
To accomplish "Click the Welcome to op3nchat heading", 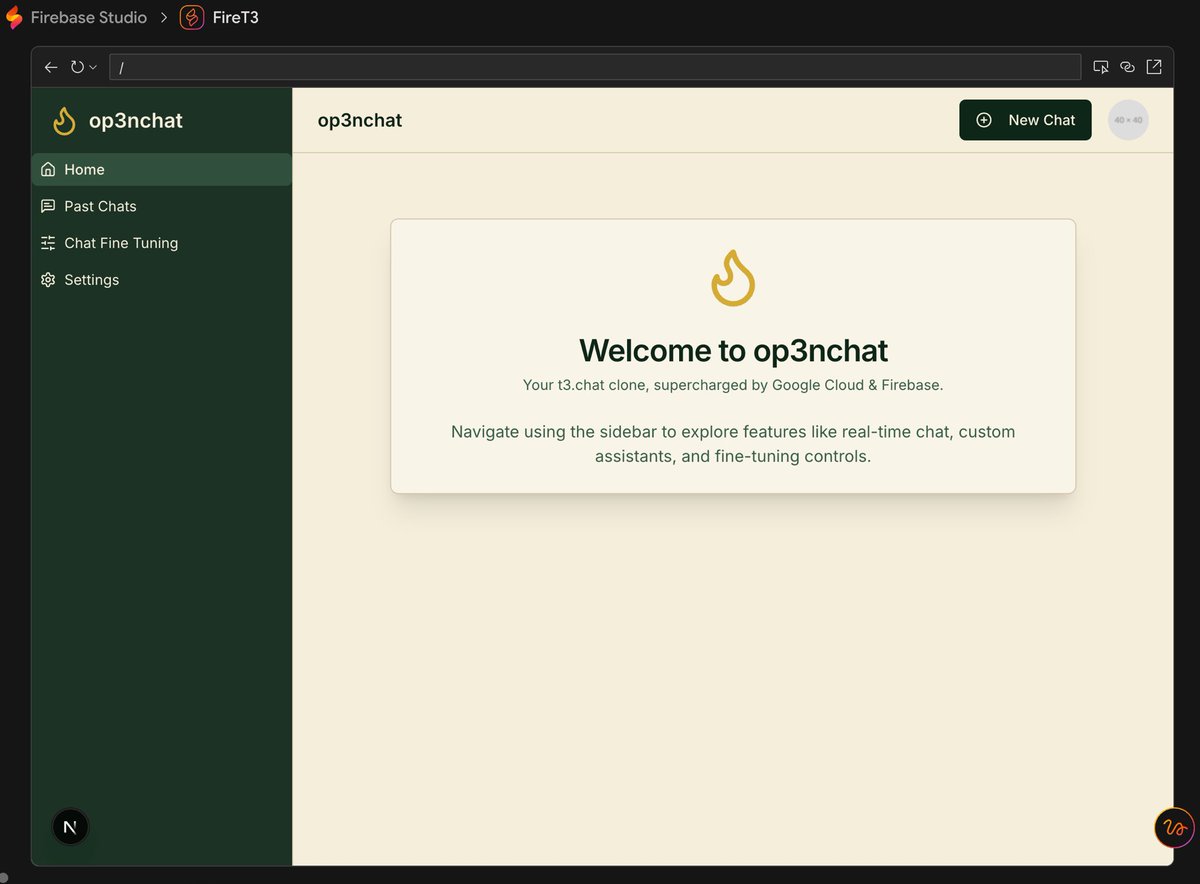I will 733,350.
